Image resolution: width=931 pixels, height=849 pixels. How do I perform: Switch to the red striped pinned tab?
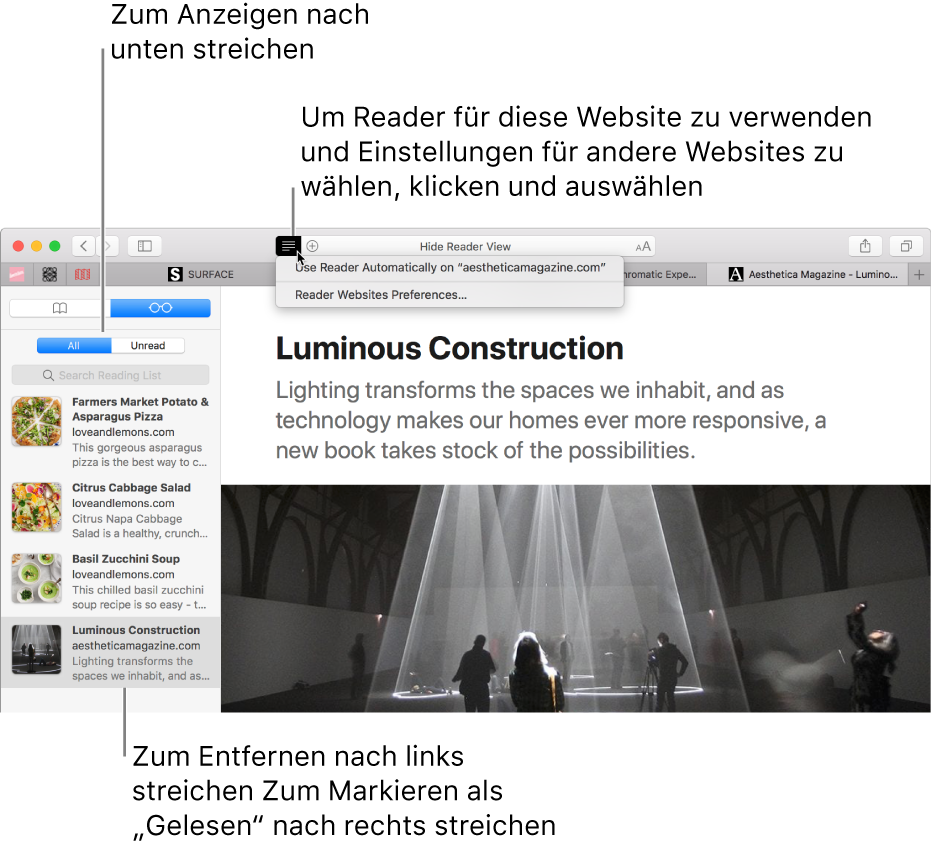[83, 274]
